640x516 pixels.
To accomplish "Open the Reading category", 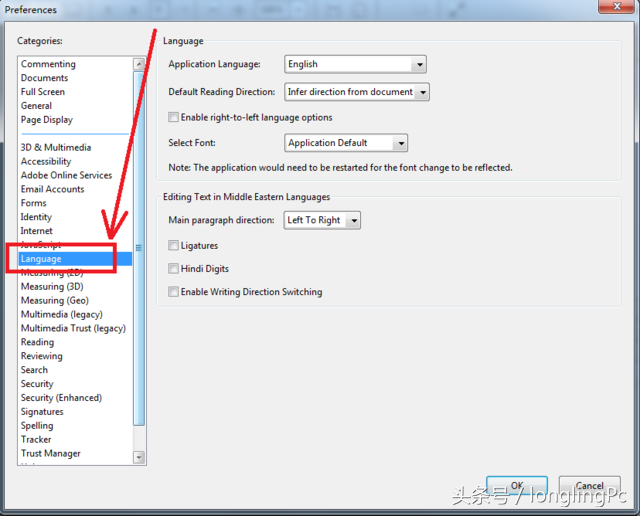I will (38, 342).
